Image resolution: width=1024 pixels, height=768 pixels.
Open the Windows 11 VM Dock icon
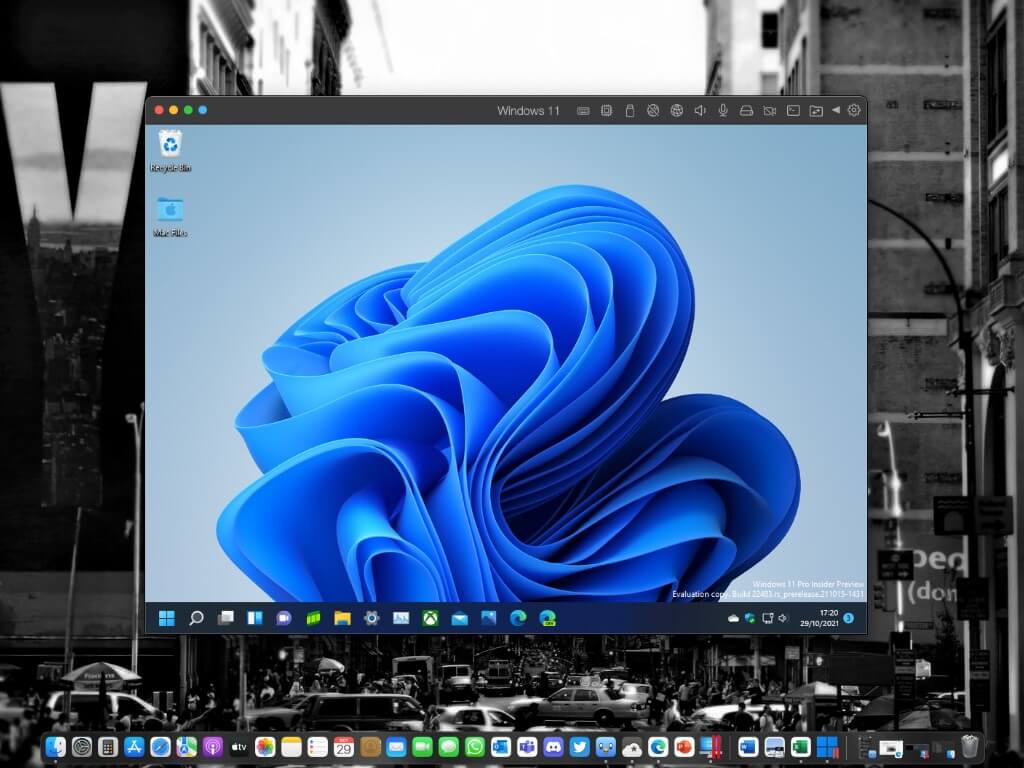827,746
